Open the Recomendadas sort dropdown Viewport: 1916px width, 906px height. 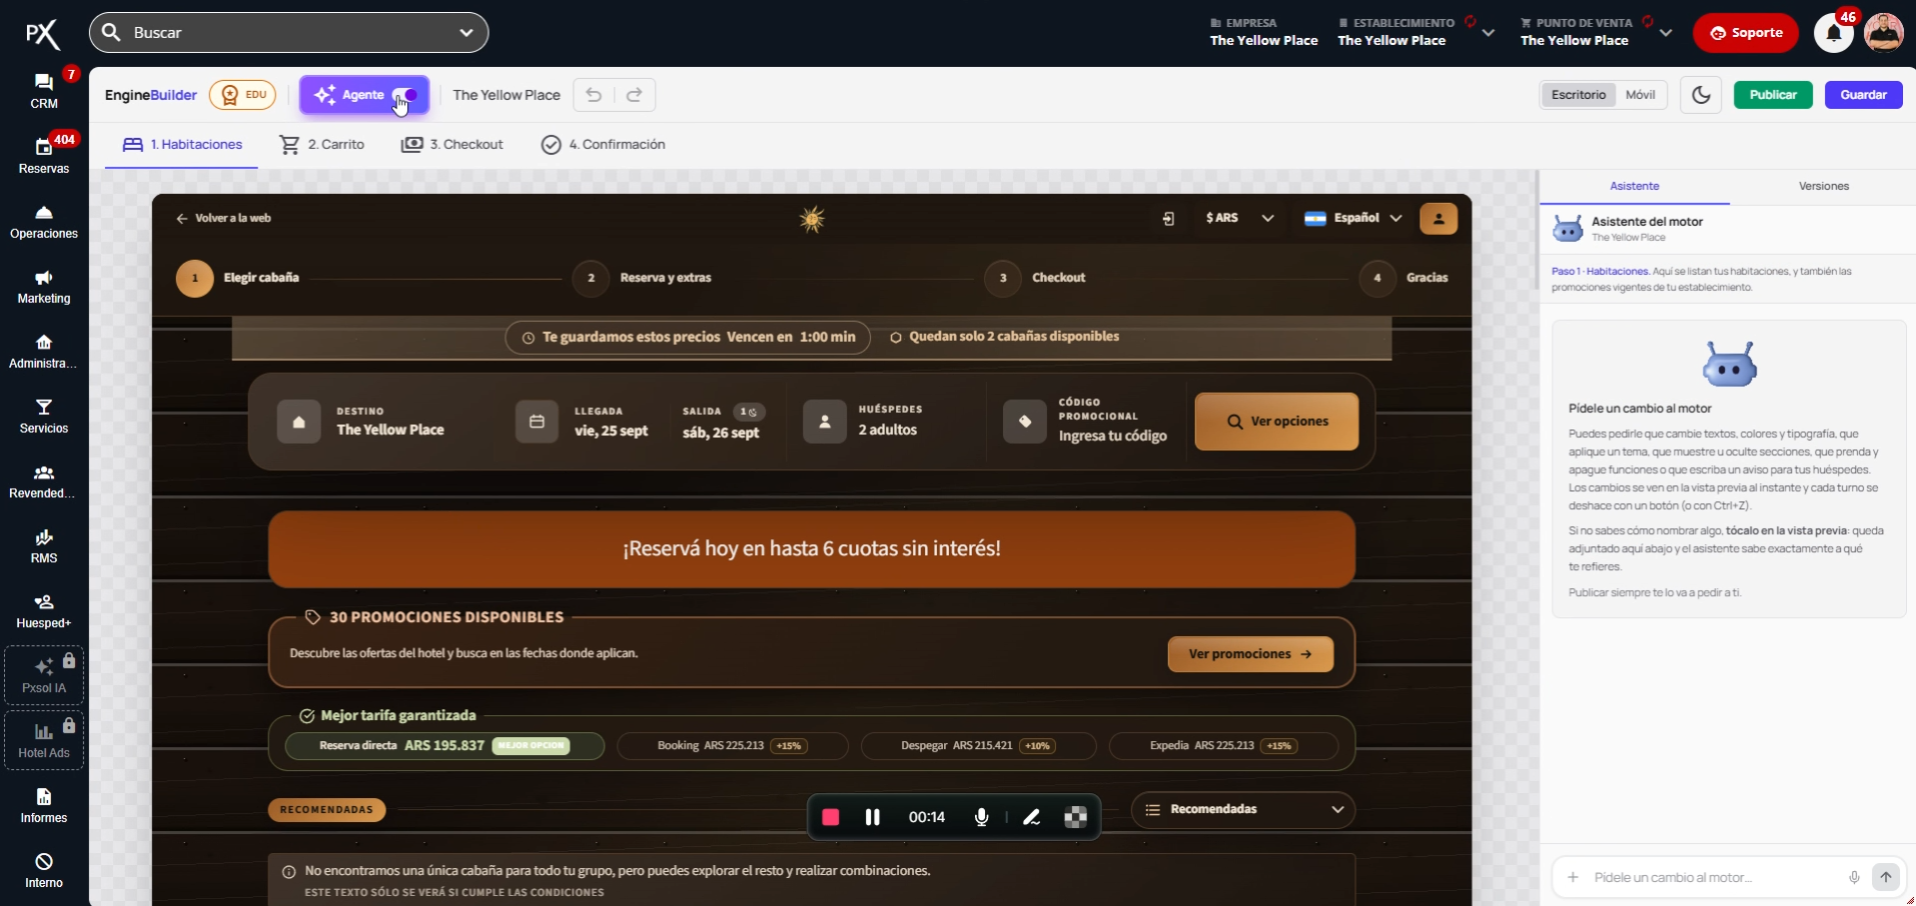pyautogui.click(x=1243, y=809)
